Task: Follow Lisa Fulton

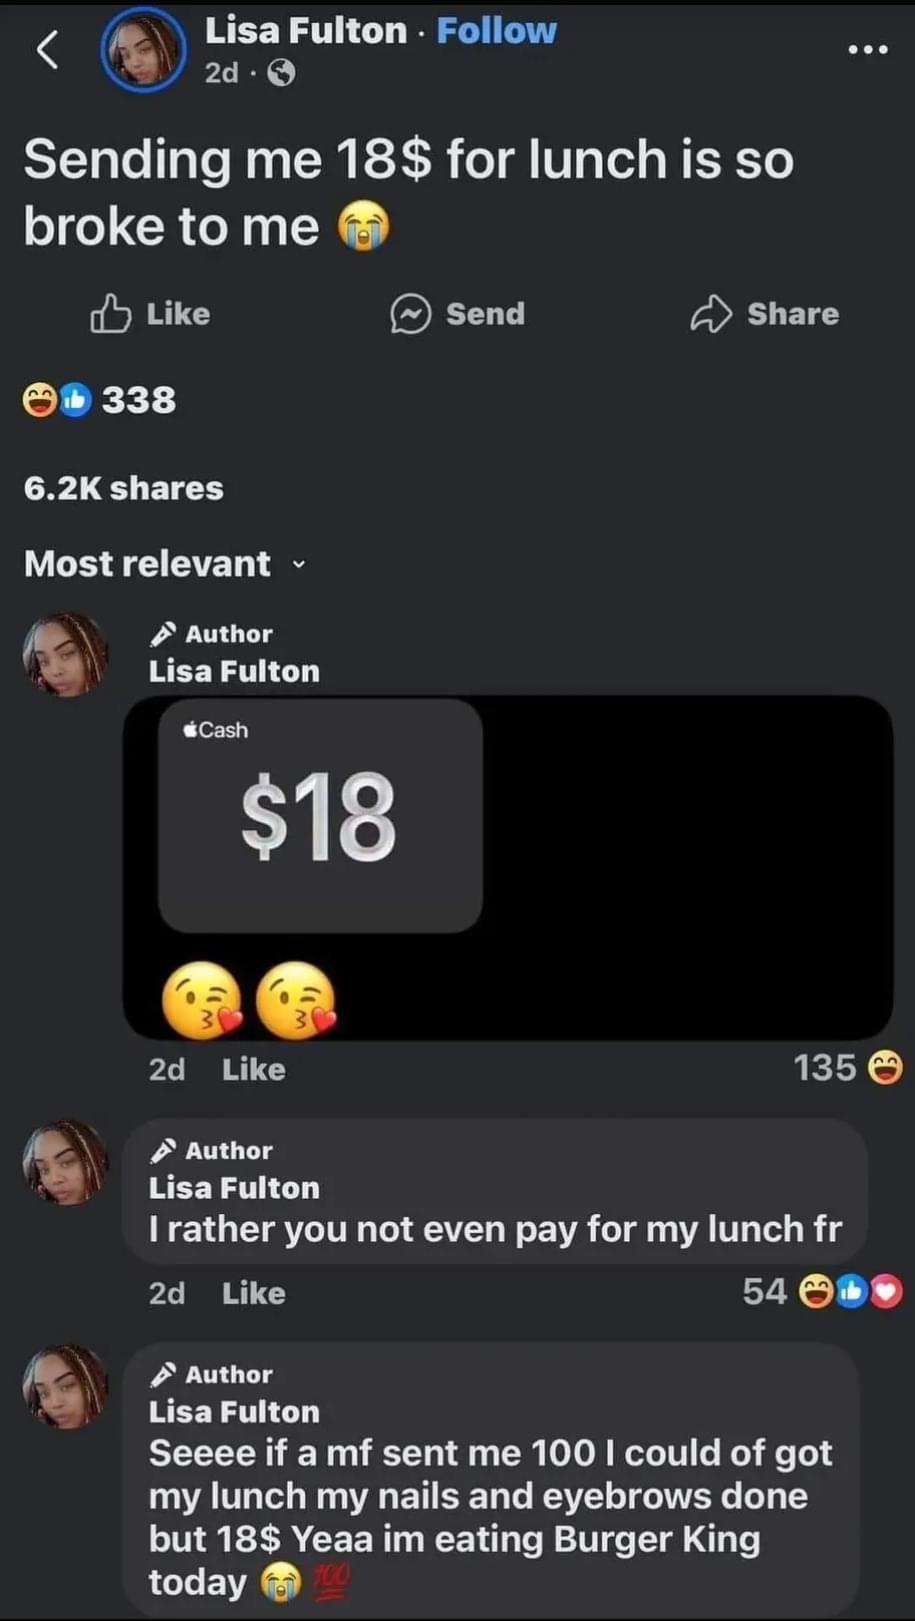Action: tap(496, 31)
